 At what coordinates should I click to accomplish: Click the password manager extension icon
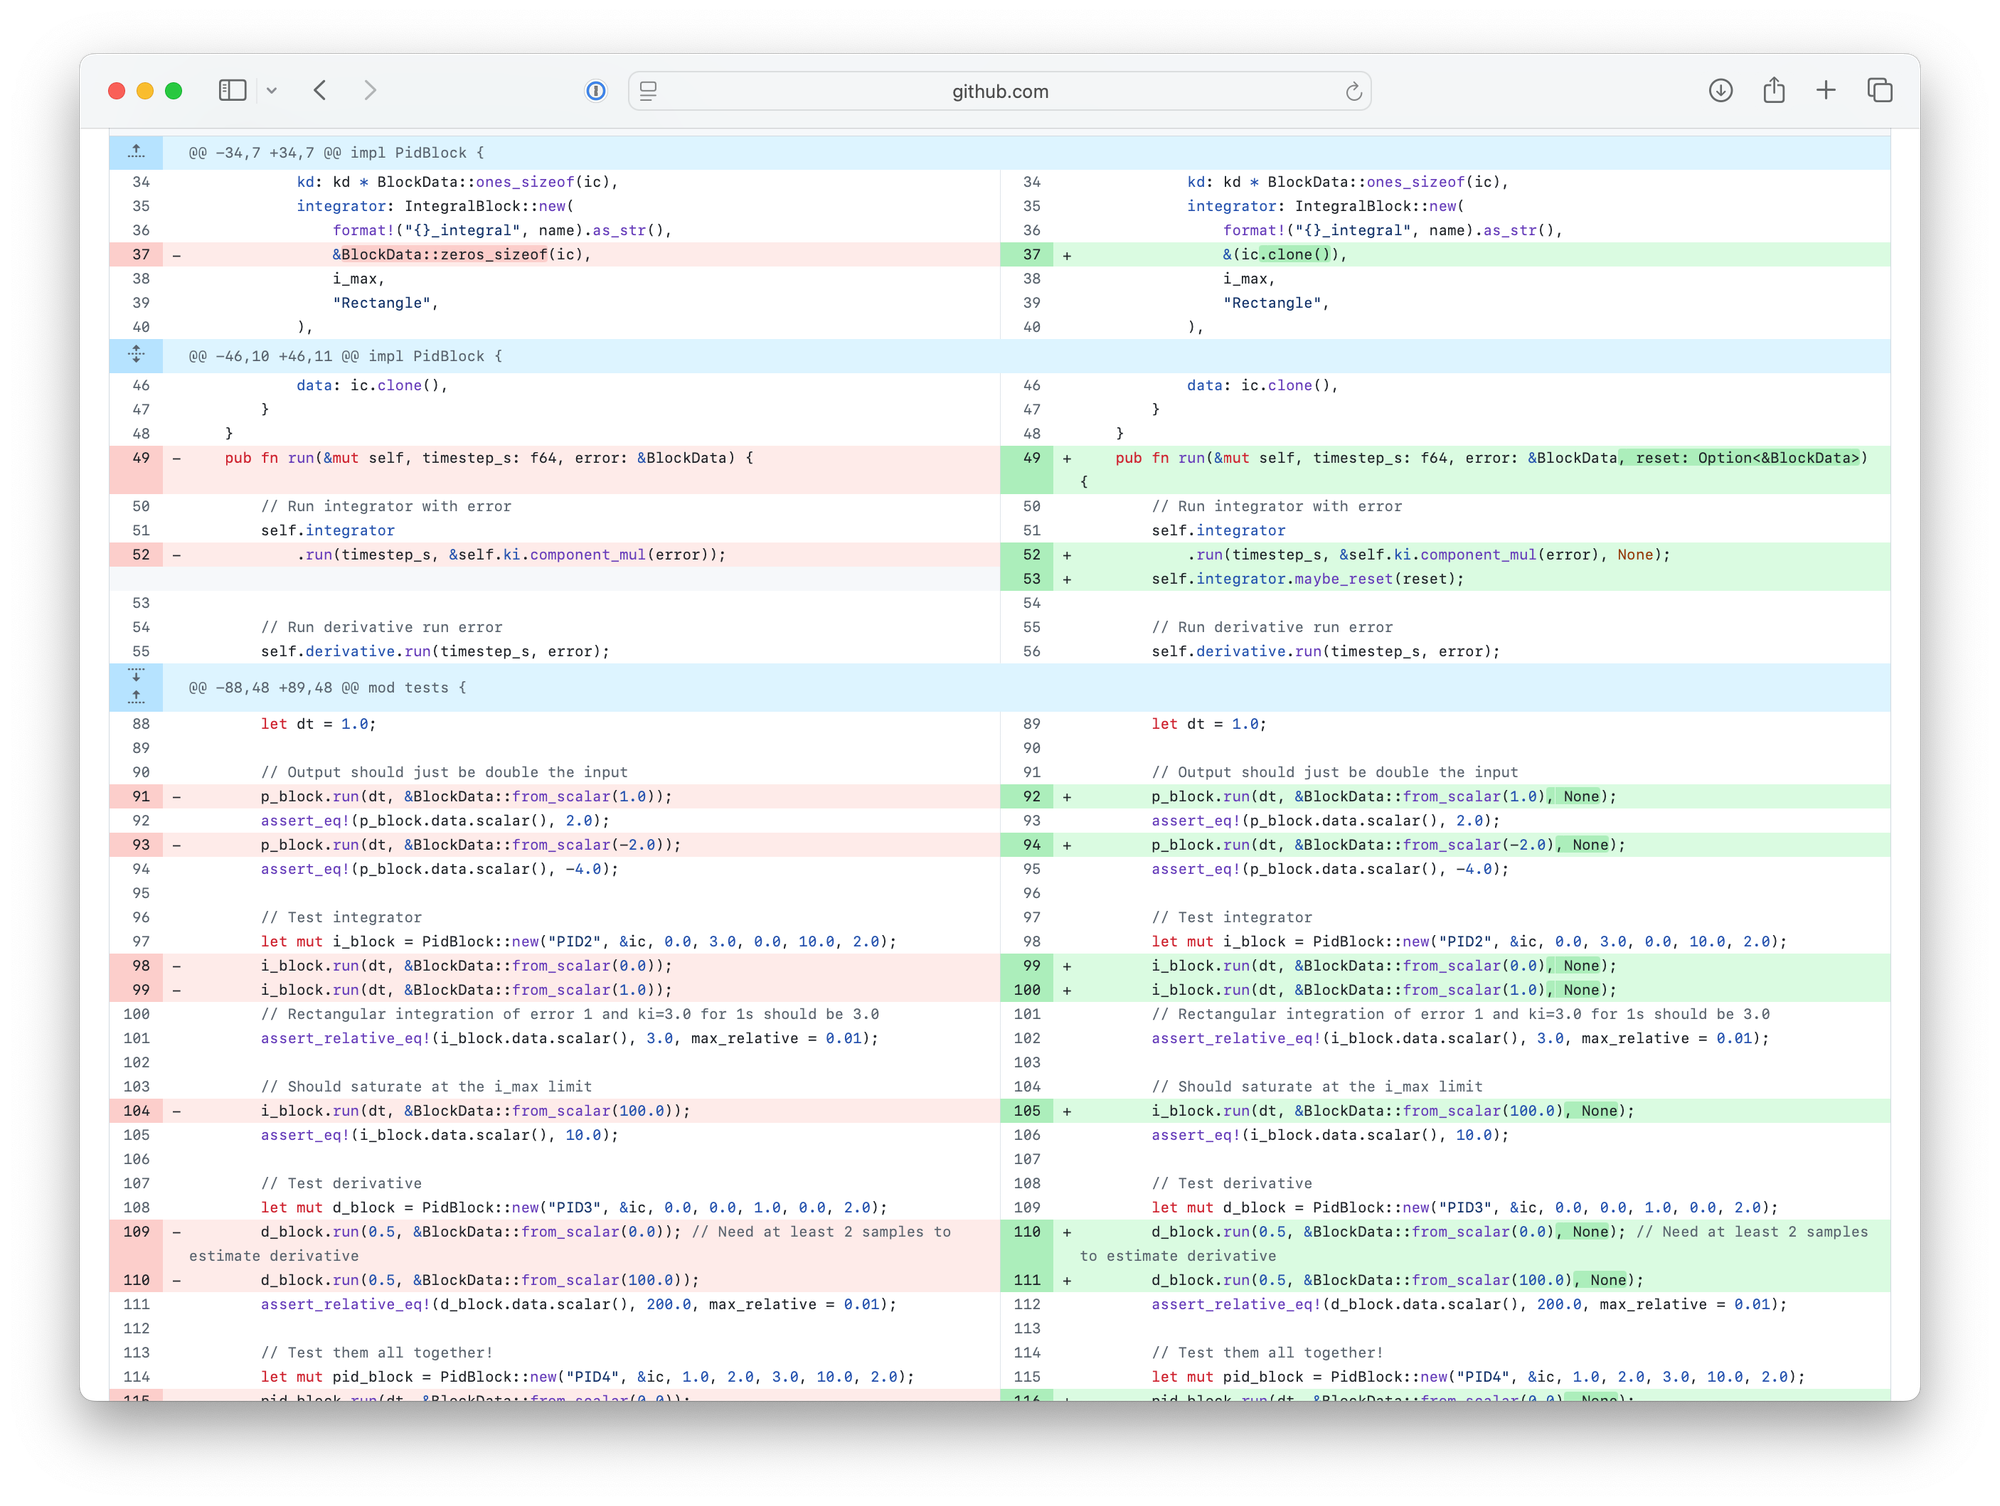pos(596,91)
